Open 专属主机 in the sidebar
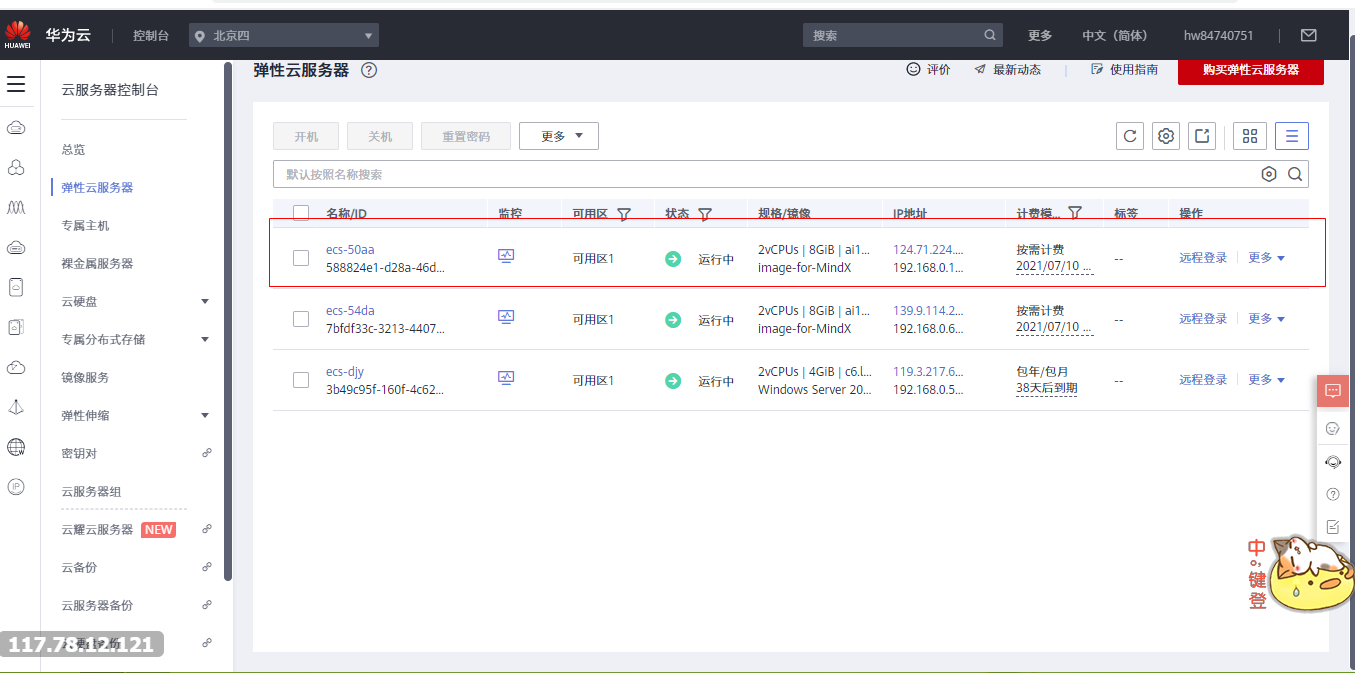The height and width of the screenshot is (673, 1355). pyautogui.click(x=85, y=225)
